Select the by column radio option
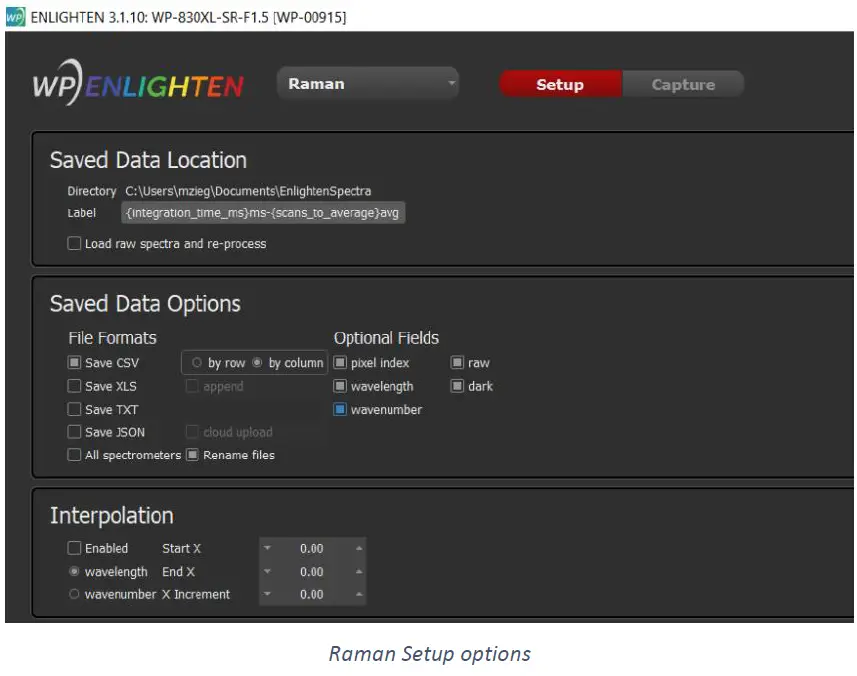Screen dimensions: 857x676 pyautogui.click(x=258, y=363)
